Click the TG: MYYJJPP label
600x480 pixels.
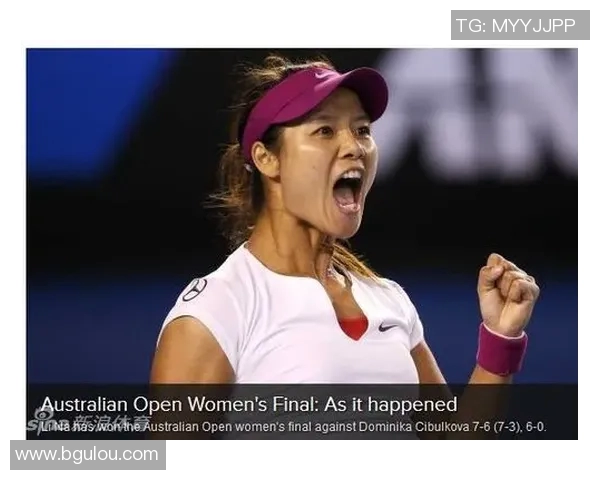(520, 25)
